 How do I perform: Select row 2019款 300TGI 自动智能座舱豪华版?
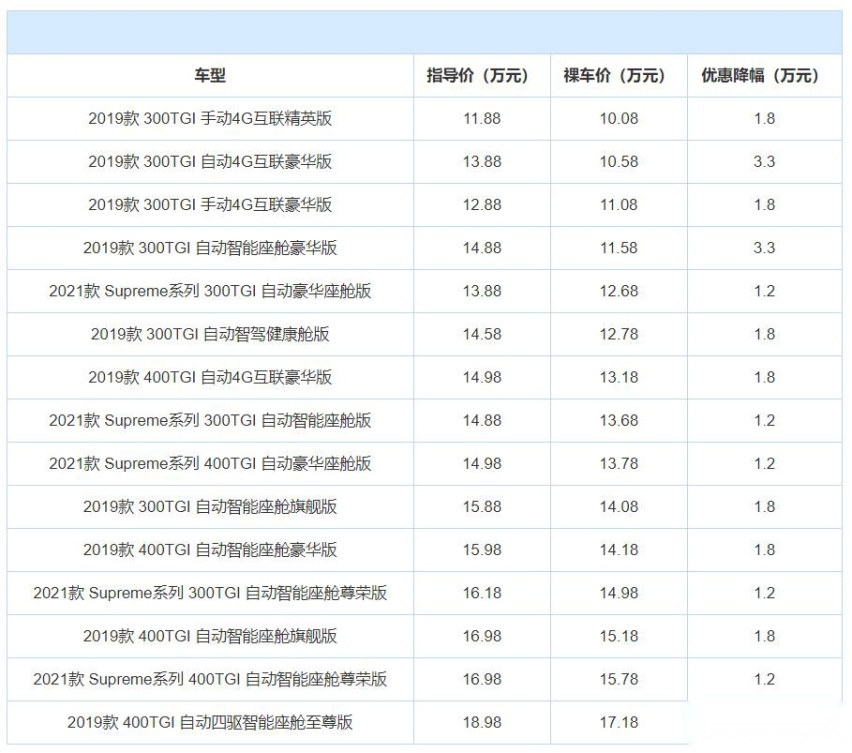tap(424, 248)
